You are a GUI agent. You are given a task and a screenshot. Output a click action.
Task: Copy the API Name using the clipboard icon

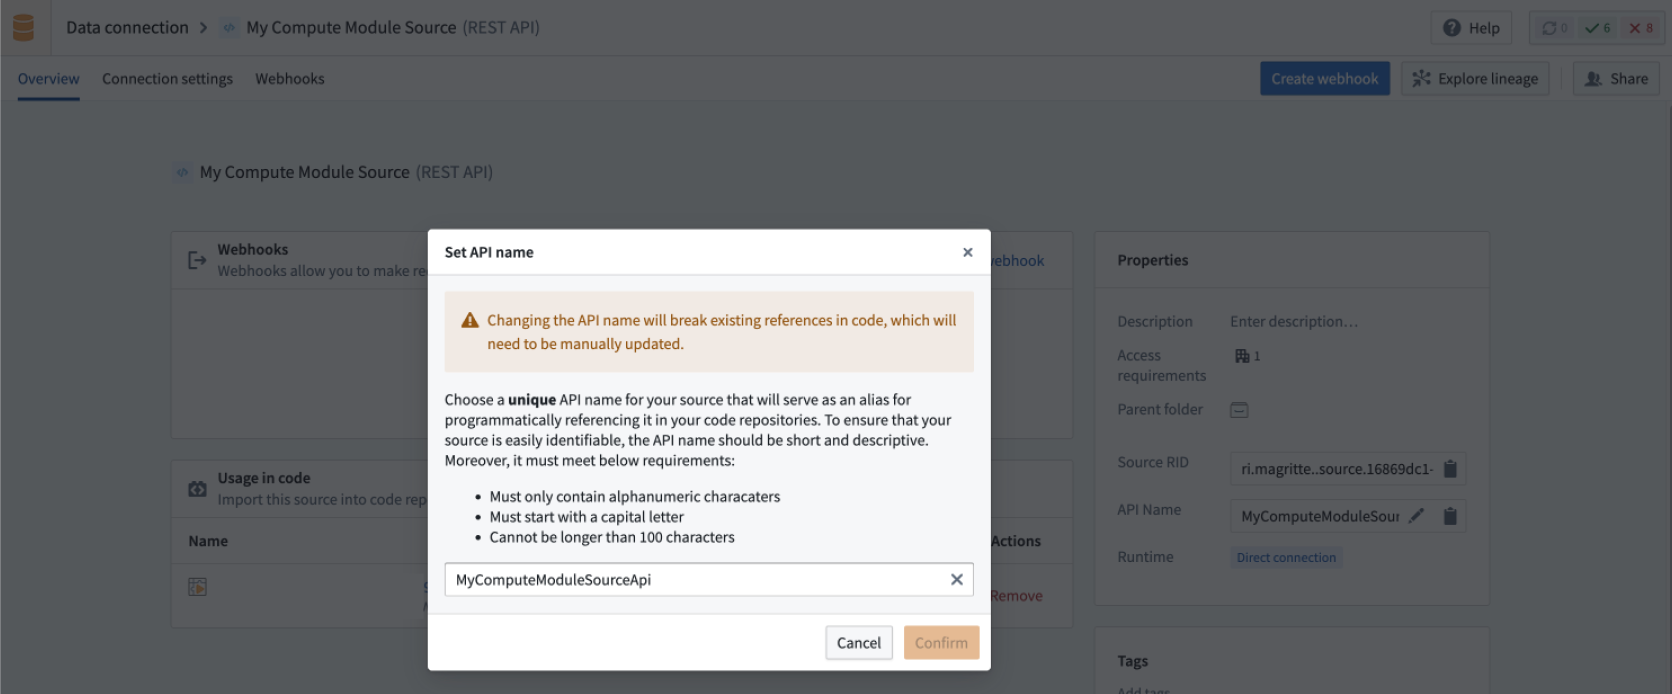[1449, 515]
